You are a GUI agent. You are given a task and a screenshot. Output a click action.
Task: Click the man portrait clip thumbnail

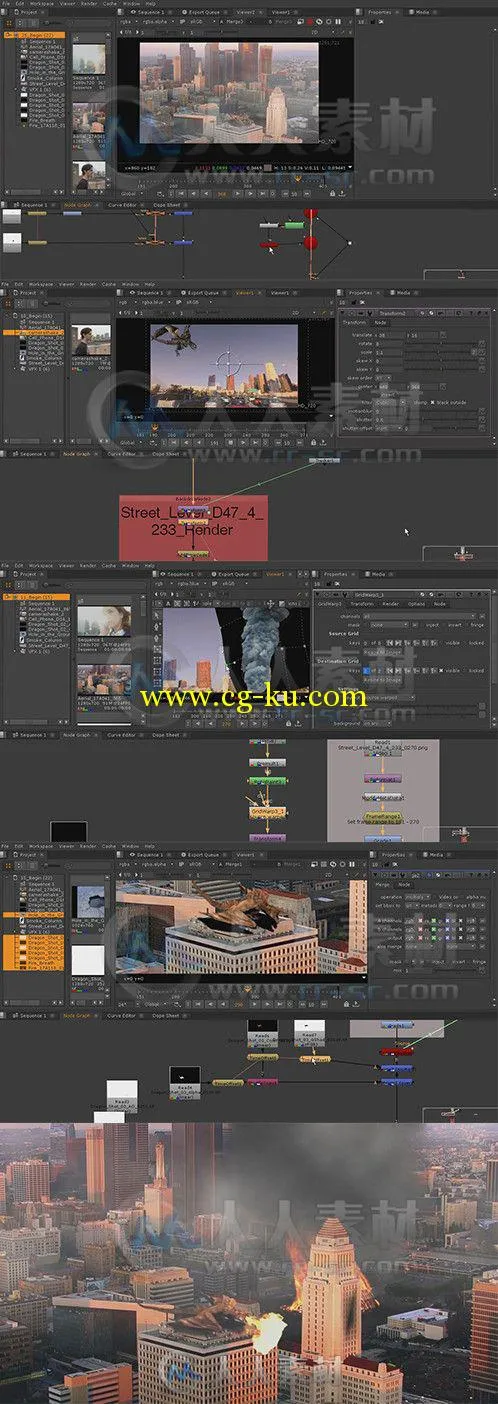coord(90,176)
